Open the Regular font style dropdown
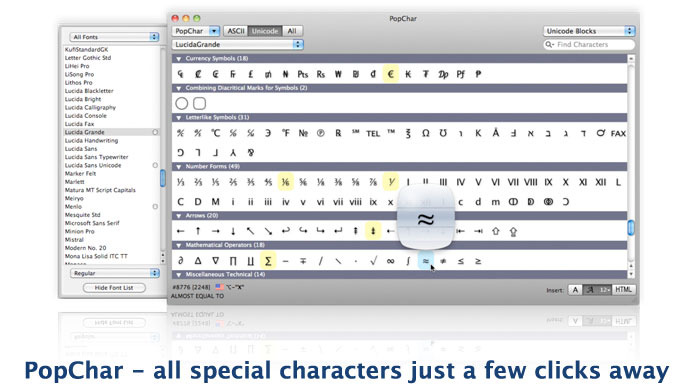This screenshot has height=384, width=694. 114,273
